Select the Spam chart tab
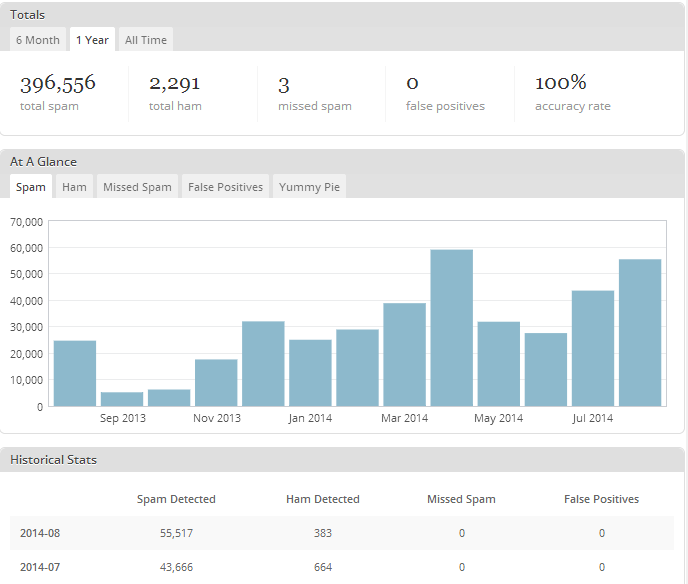688x584 pixels. [31, 187]
